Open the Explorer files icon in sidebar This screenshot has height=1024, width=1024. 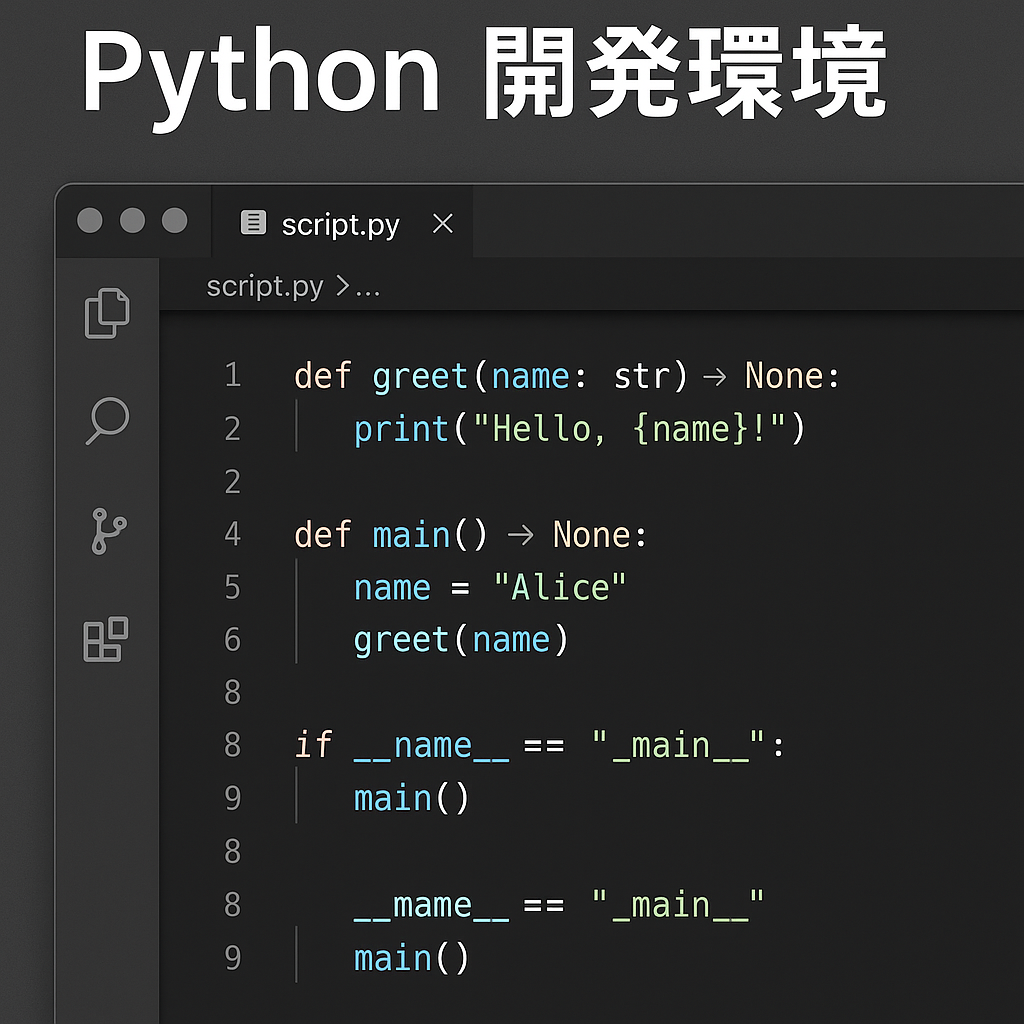(107, 313)
